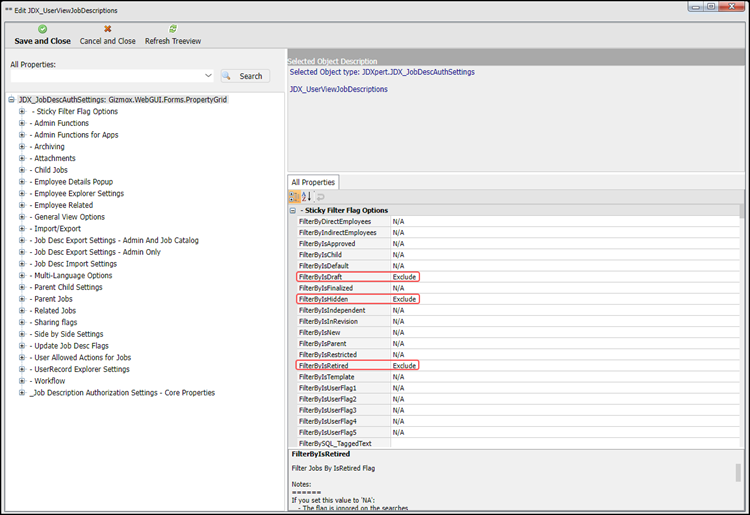Click the Refresh Treeview arrows icon

(x=173, y=29)
